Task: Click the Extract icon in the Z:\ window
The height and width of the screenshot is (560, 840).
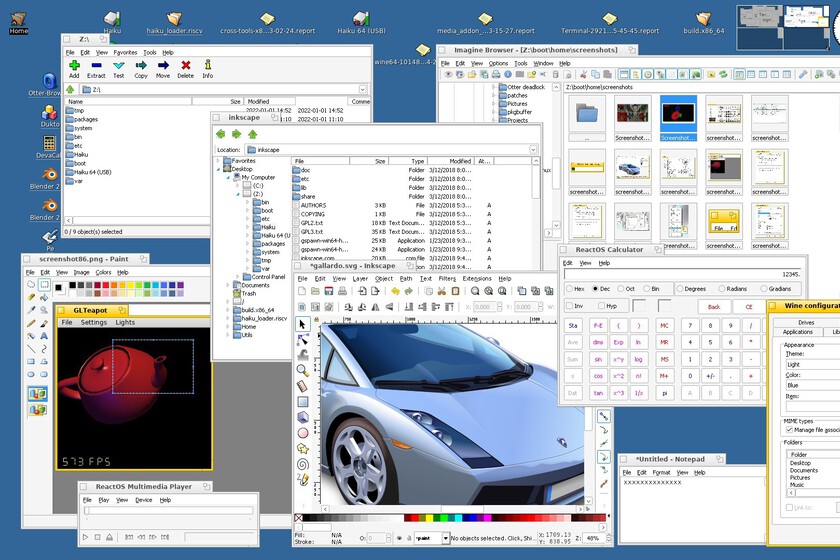Action: tap(96, 65)
